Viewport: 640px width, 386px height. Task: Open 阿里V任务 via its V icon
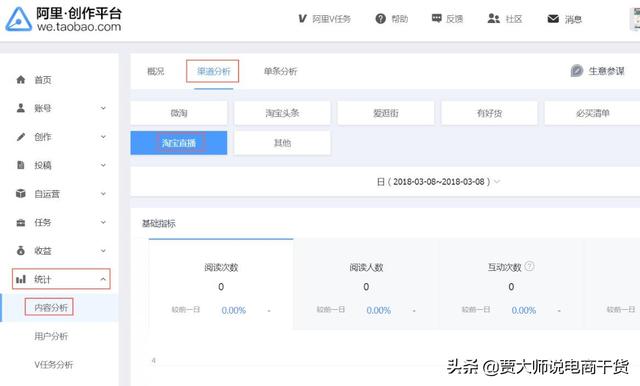pyautogui.click(x=302, y=19)
